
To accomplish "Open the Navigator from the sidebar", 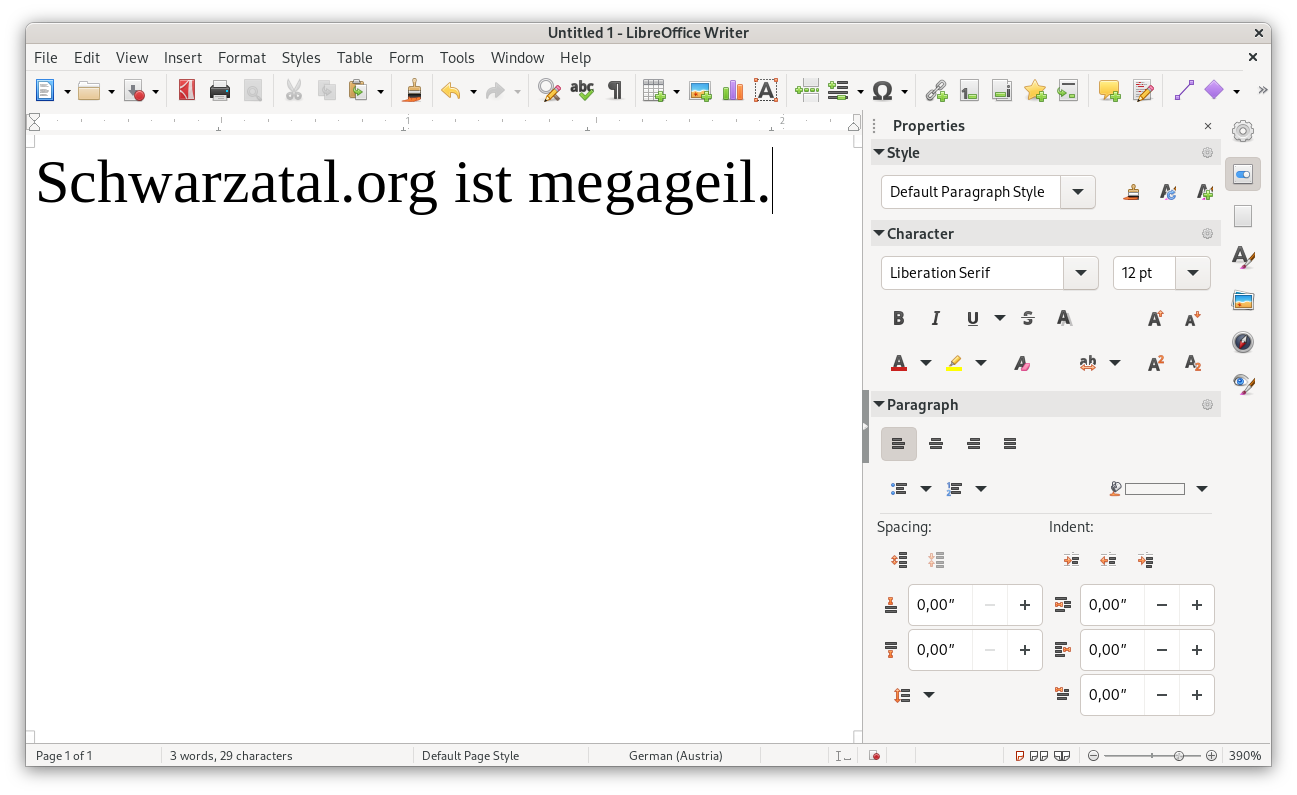I will click(1242, 342).
